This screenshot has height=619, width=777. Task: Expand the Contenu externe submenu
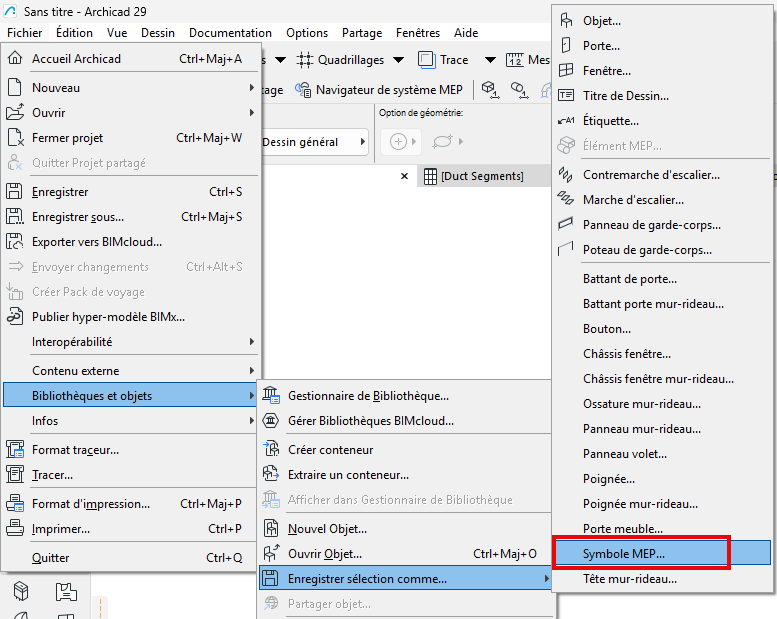[x=252, y=370]
